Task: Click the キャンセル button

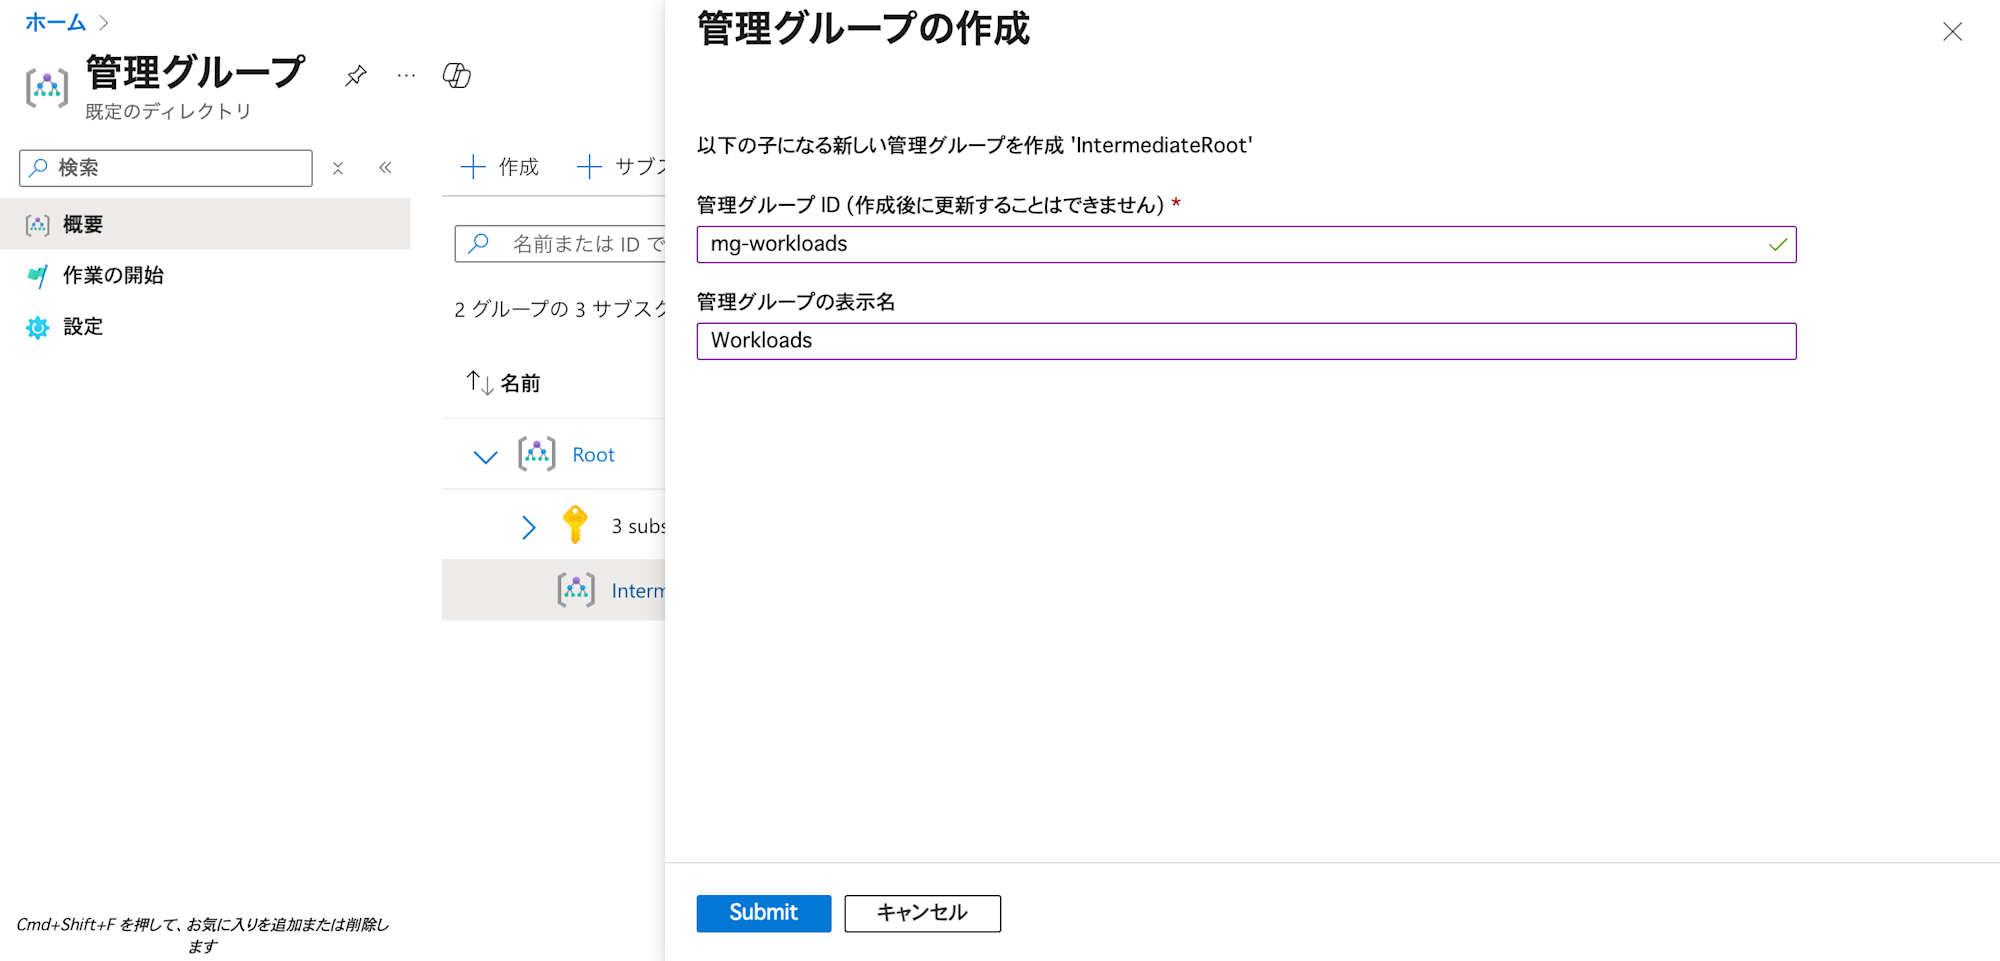Action: point(922,913)
